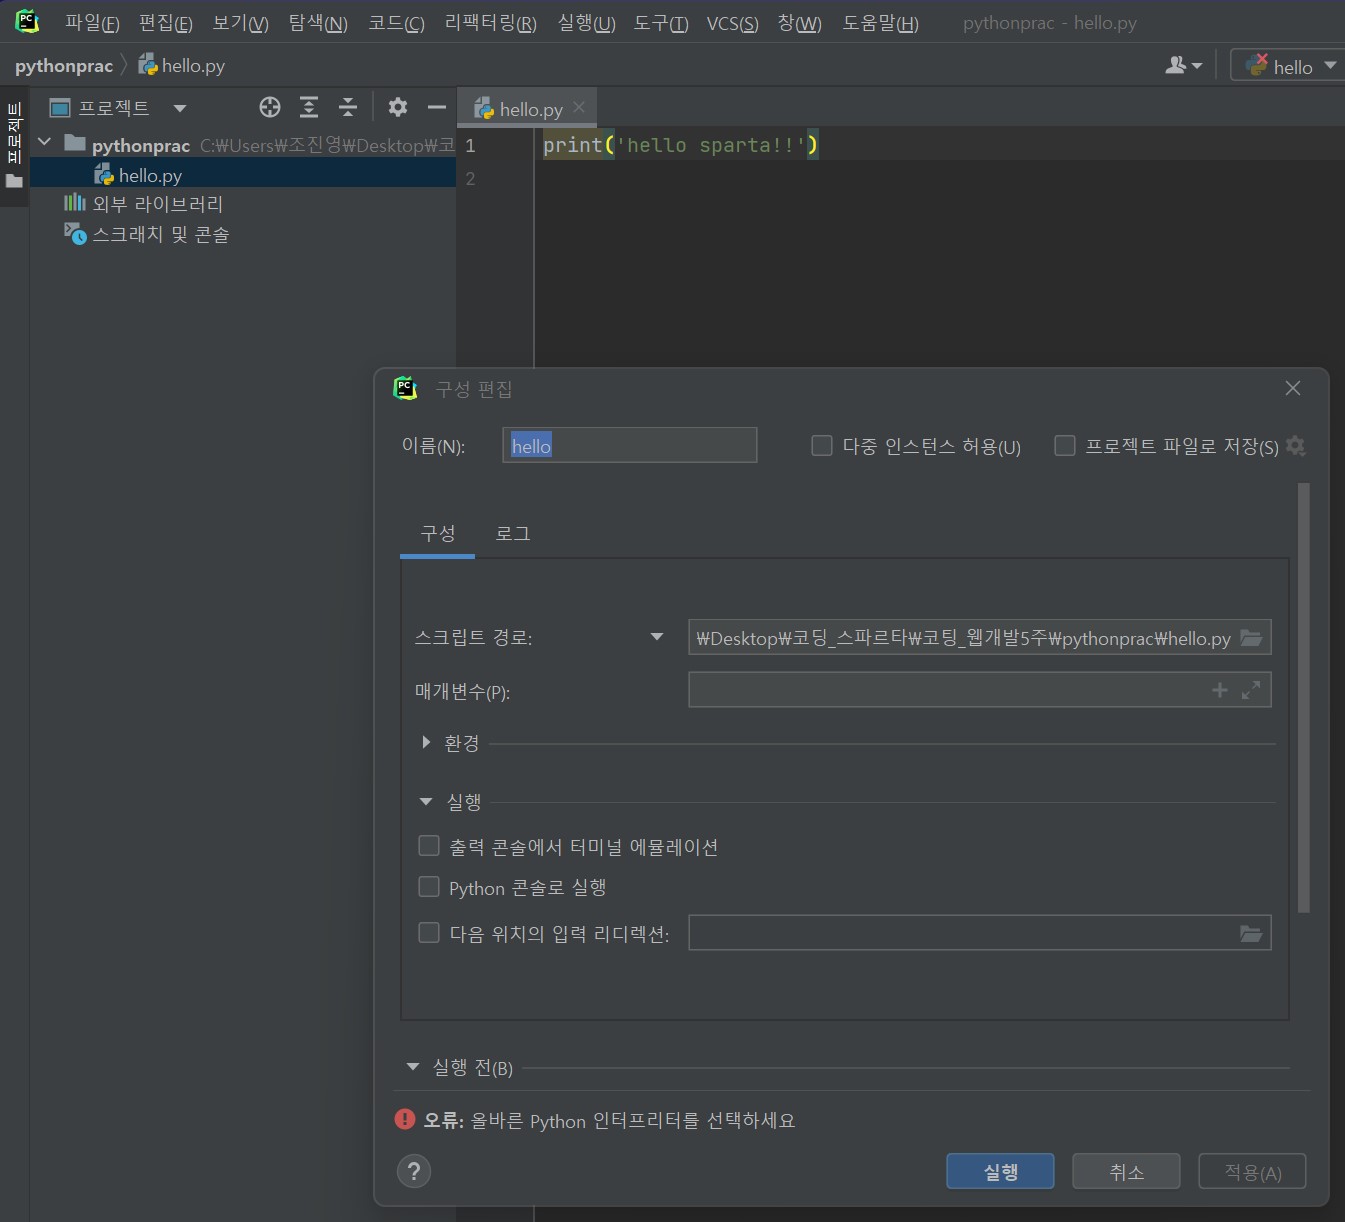The height and width of the screenshot is (1222, 1345).
Task: Browse the script path with the folder icon
Action: (x=1251, y=638)
